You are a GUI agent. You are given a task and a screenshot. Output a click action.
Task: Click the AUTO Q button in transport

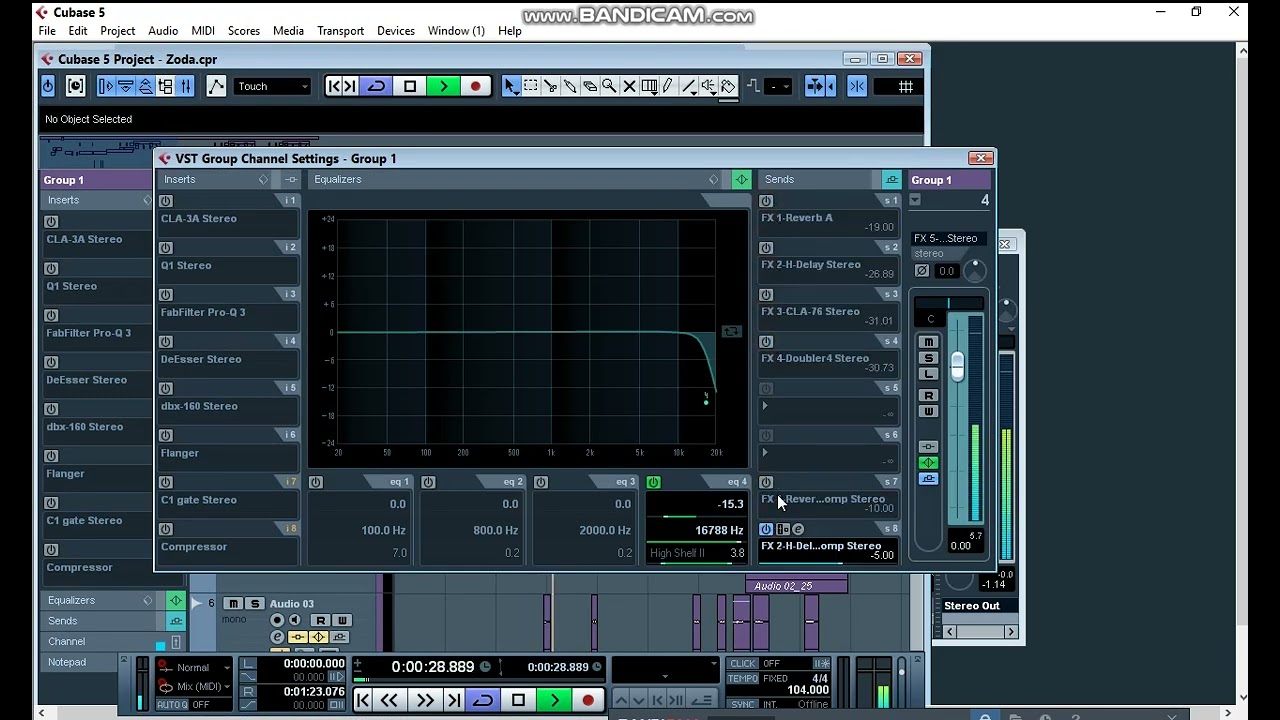tap(172, 705)
